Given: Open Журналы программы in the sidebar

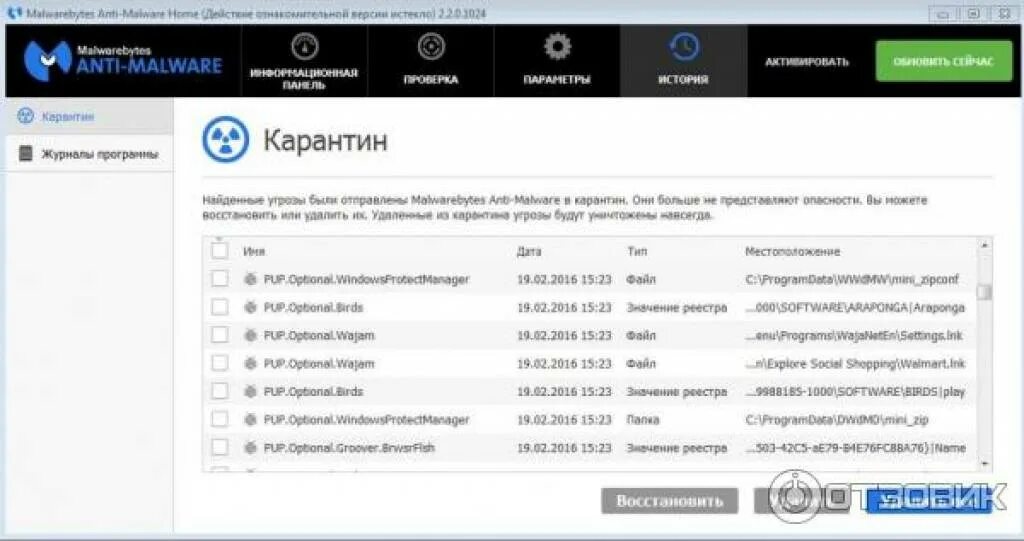Looking at the screenshot, I should [89, 154].
